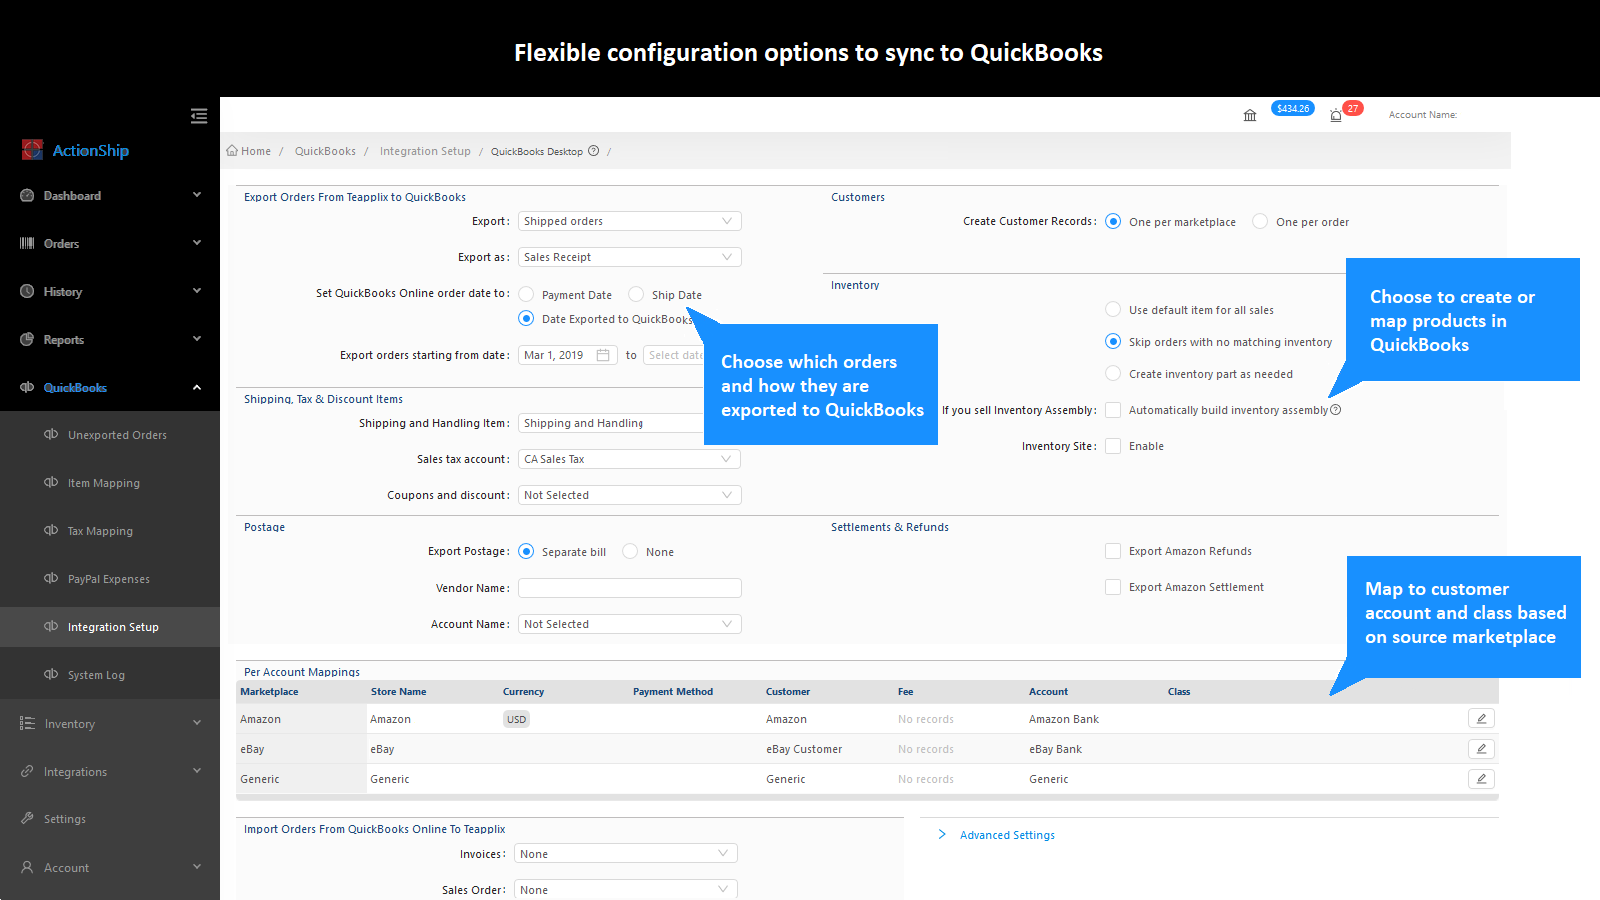Enable Automatically build inventory assembly checkbox
This screenshot has width=1600, height=900.
[1113, 410]
